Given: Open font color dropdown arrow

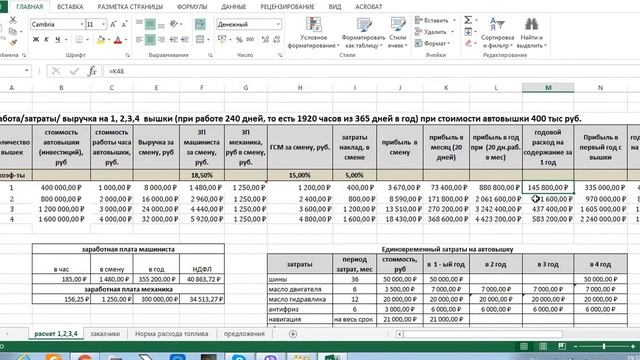Looking at the screenshot, I should point(126,40).
